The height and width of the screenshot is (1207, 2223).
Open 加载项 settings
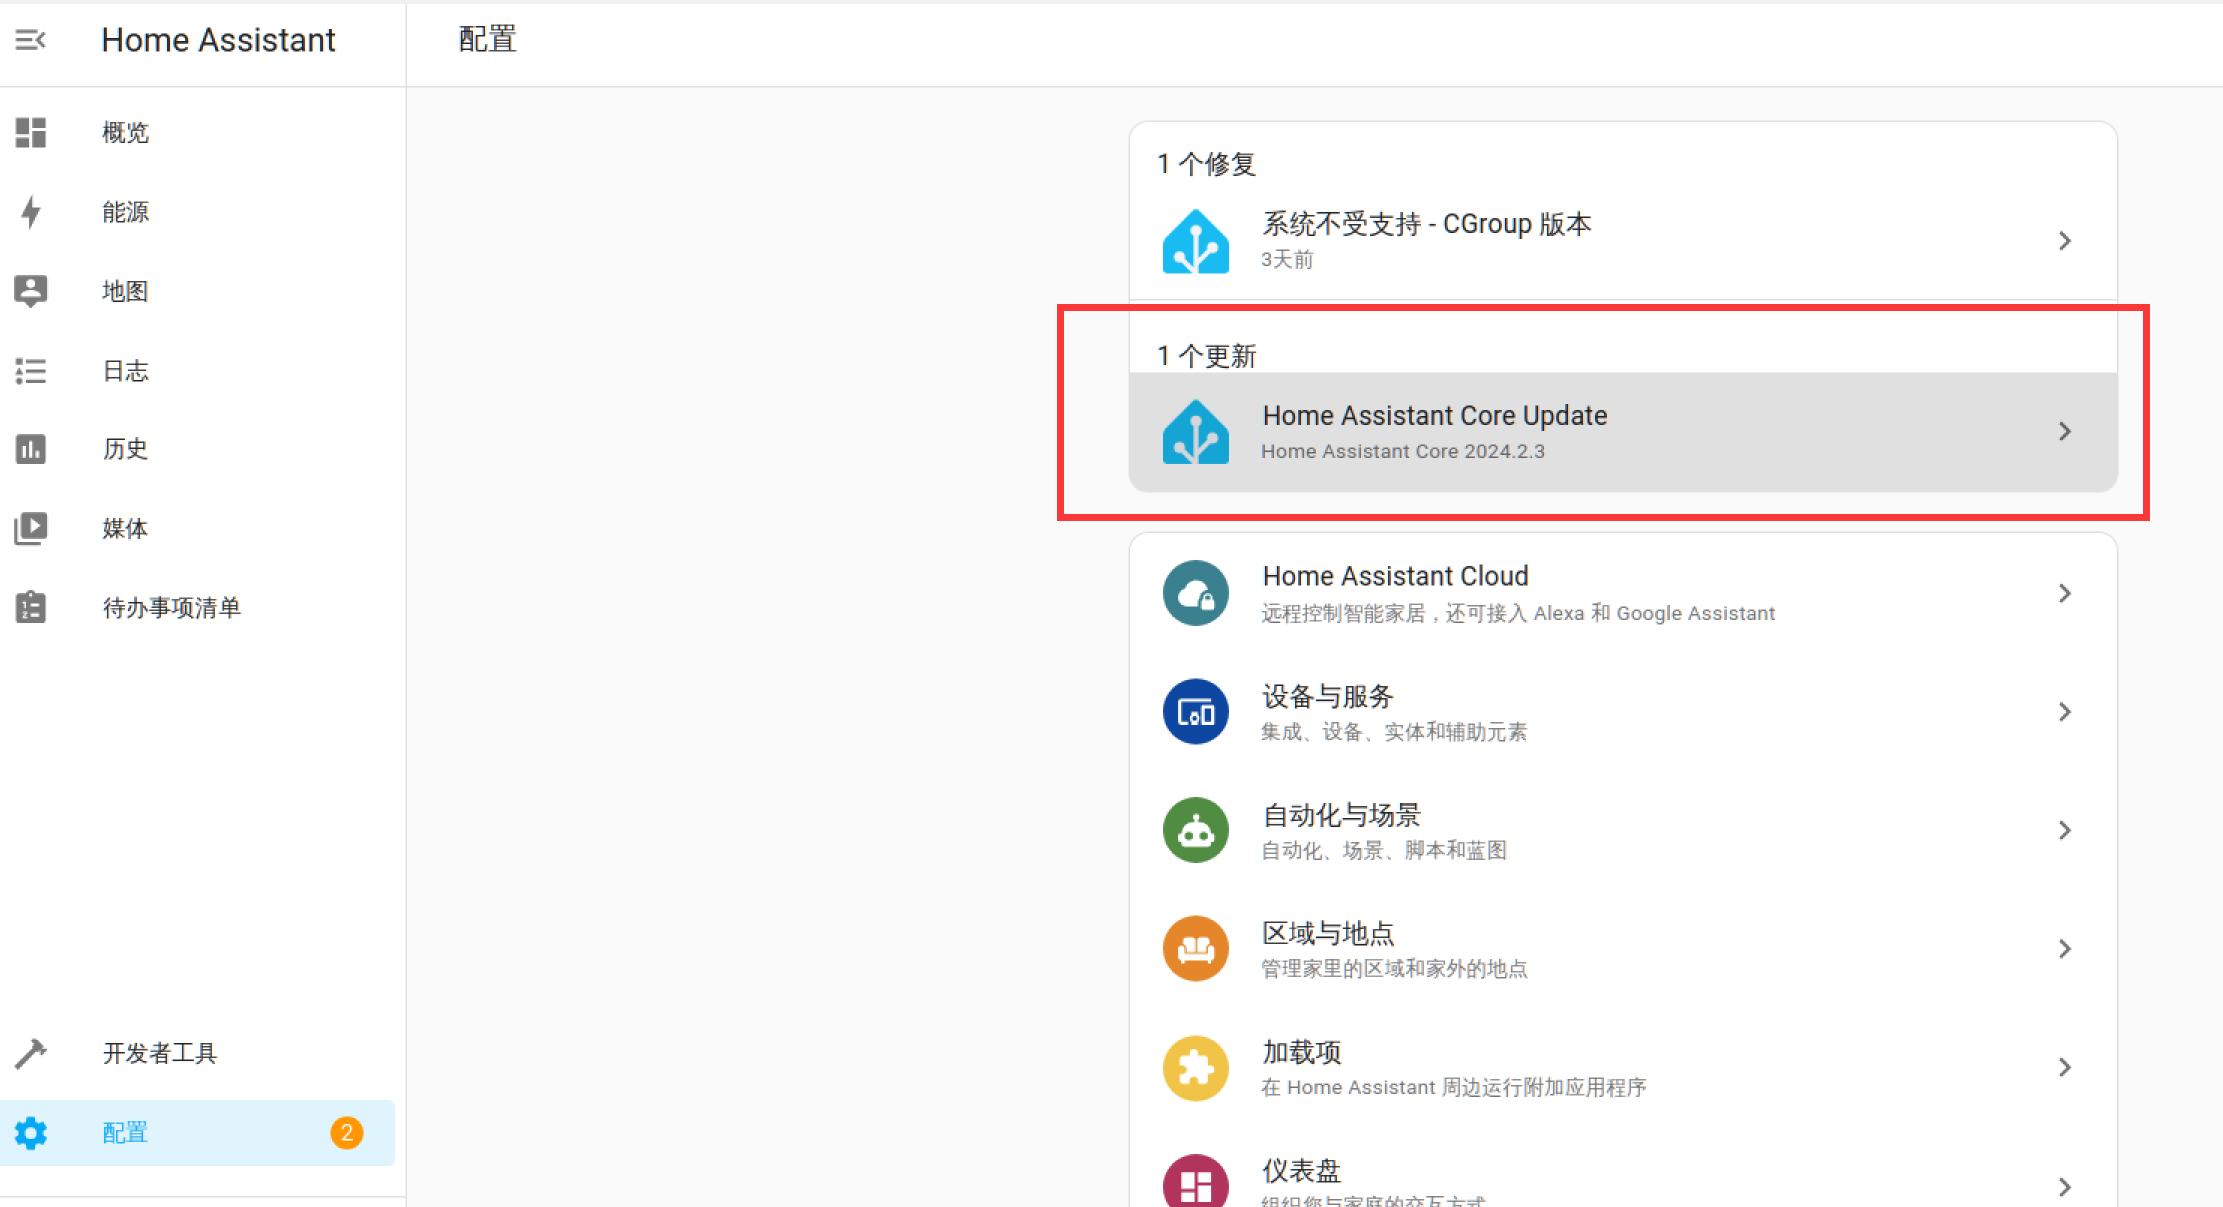tap(1623, 1068)
